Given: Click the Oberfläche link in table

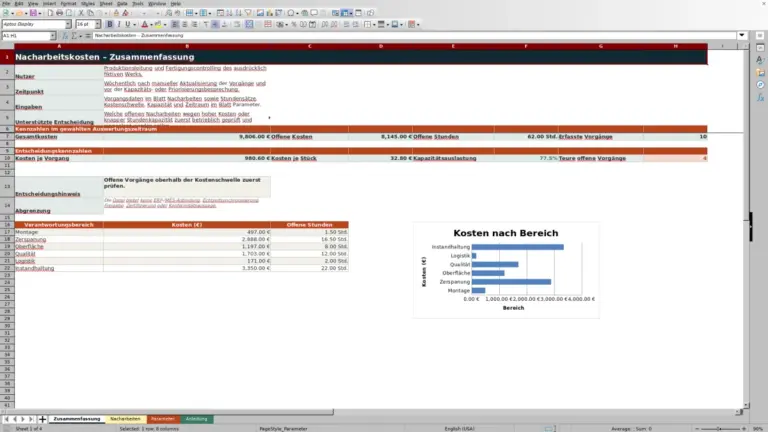Looking at the screenshot, I should (x=29, y=247).
